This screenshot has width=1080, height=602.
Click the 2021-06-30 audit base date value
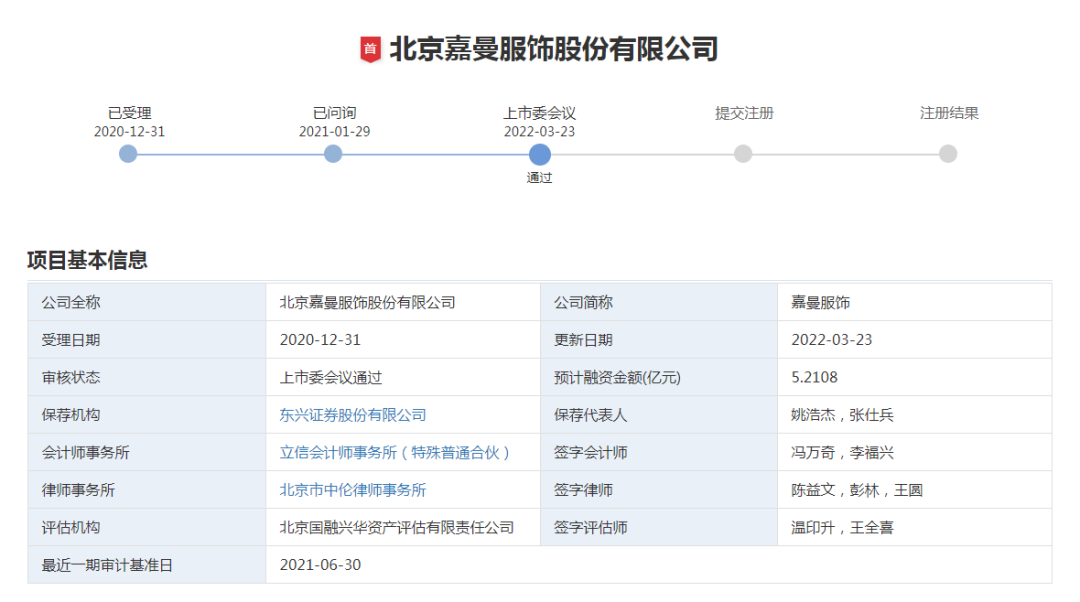tap(320, 565)
